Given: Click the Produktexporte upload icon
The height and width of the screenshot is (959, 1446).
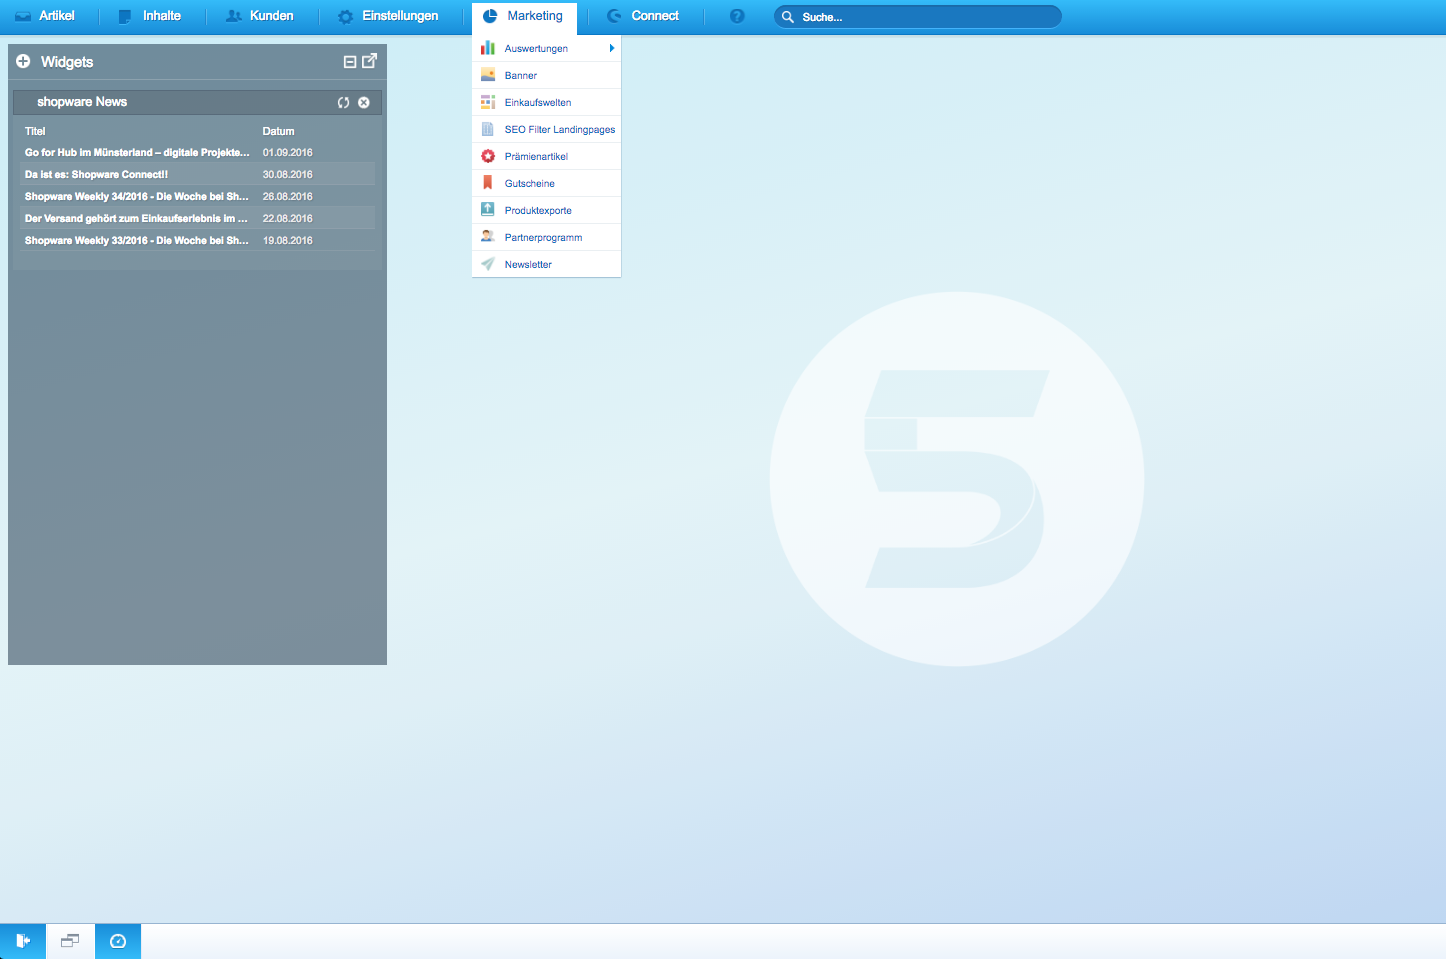Looking at the screenshot, I should [488, 210].
